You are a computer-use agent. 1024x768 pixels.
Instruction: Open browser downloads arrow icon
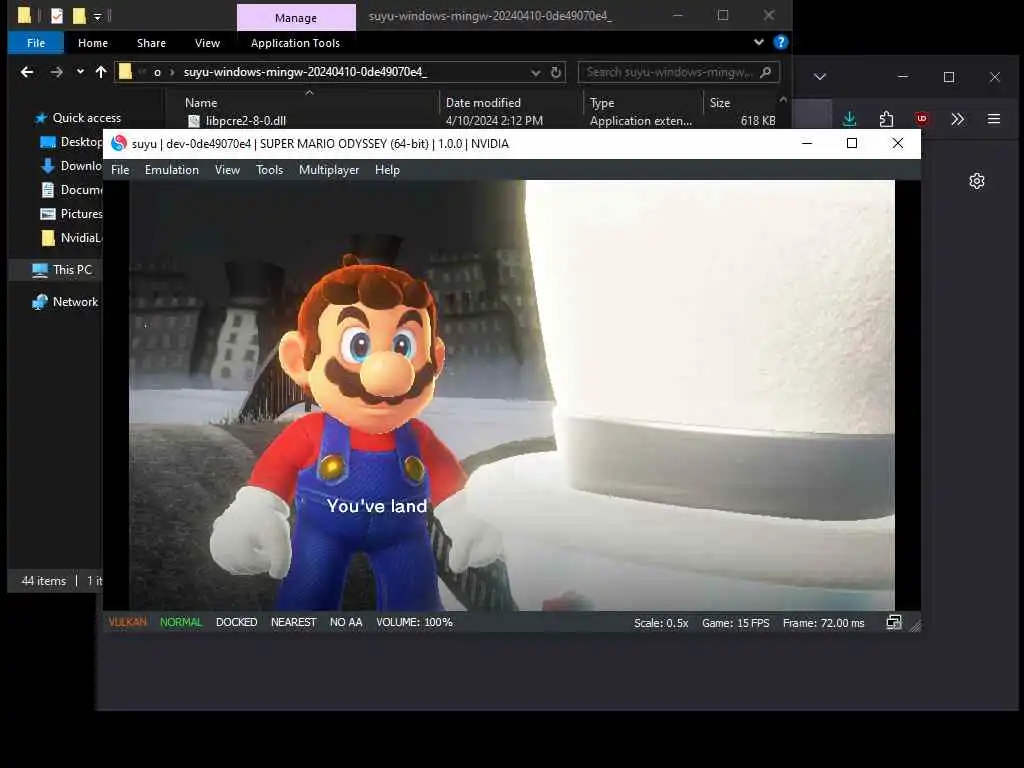[849, 119]
